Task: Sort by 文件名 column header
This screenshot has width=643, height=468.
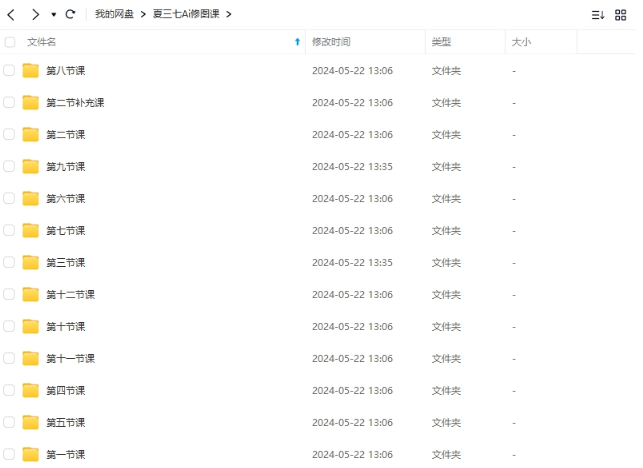Action: tap(41, 42)
